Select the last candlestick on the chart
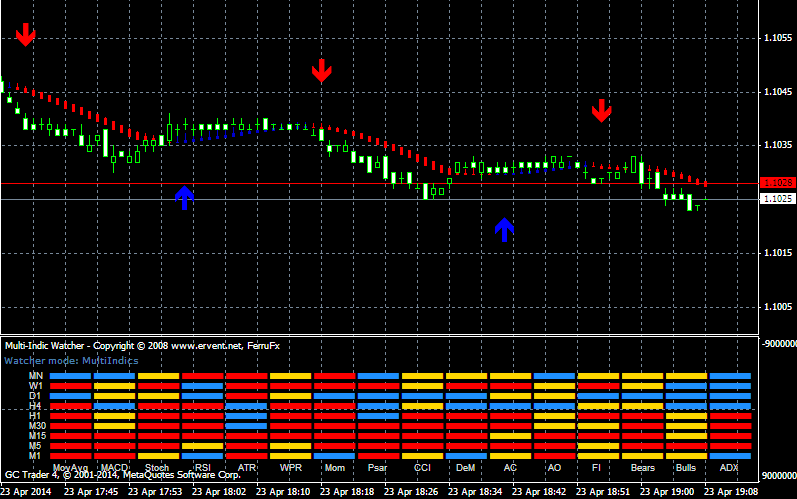This screenshot has height=499, width=797. [x=697, y=206]
